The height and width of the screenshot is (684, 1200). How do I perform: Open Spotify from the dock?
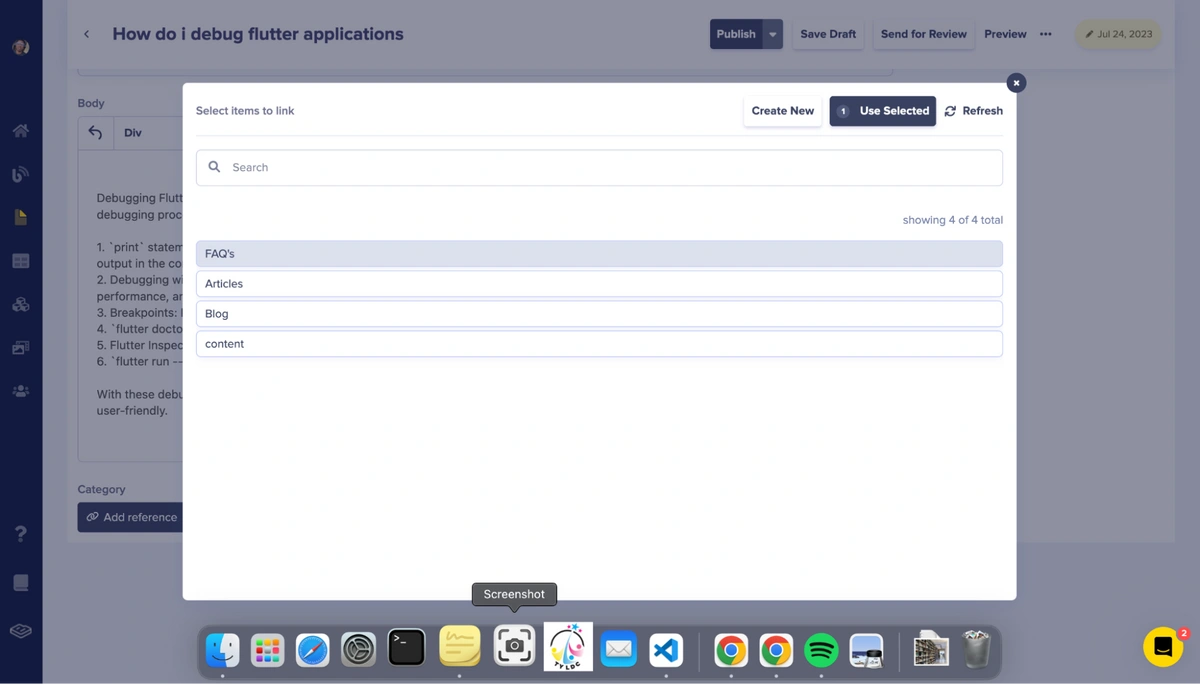[x=821, y=650]
